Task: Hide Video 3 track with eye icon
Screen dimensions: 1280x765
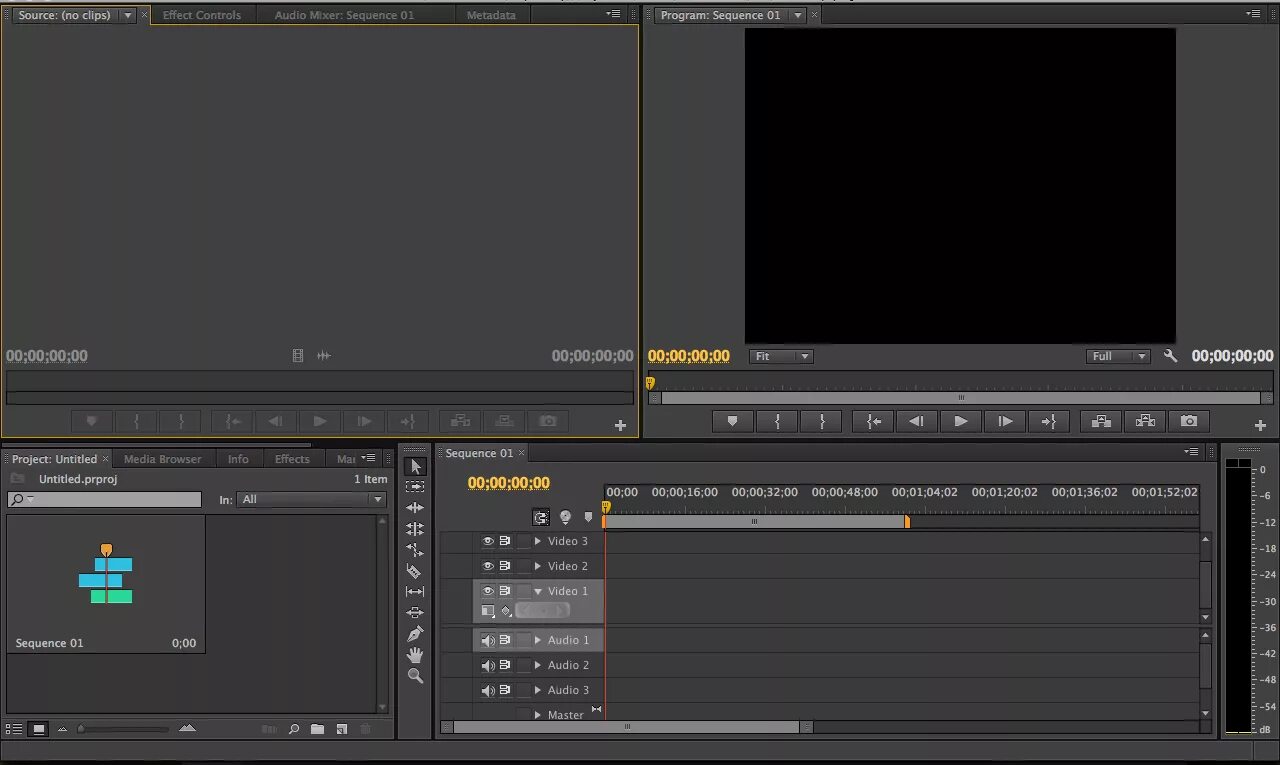Action: click(488, 541)
